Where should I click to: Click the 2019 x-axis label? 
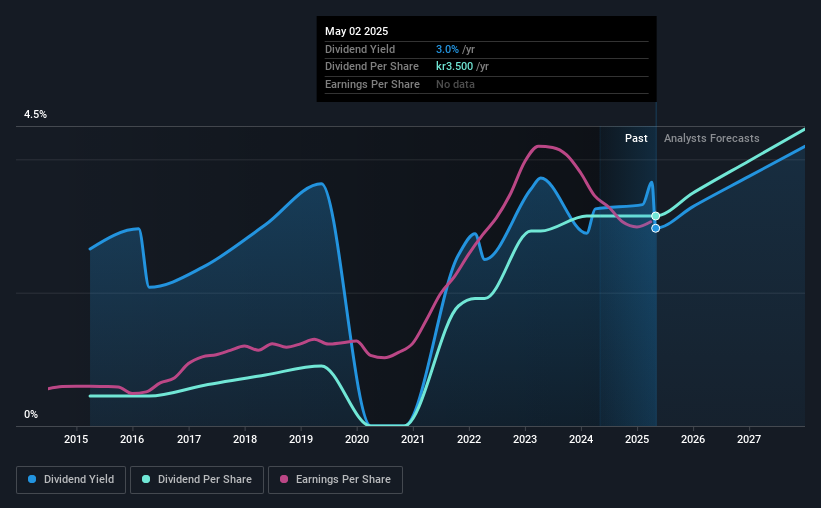tap(301, 439)
